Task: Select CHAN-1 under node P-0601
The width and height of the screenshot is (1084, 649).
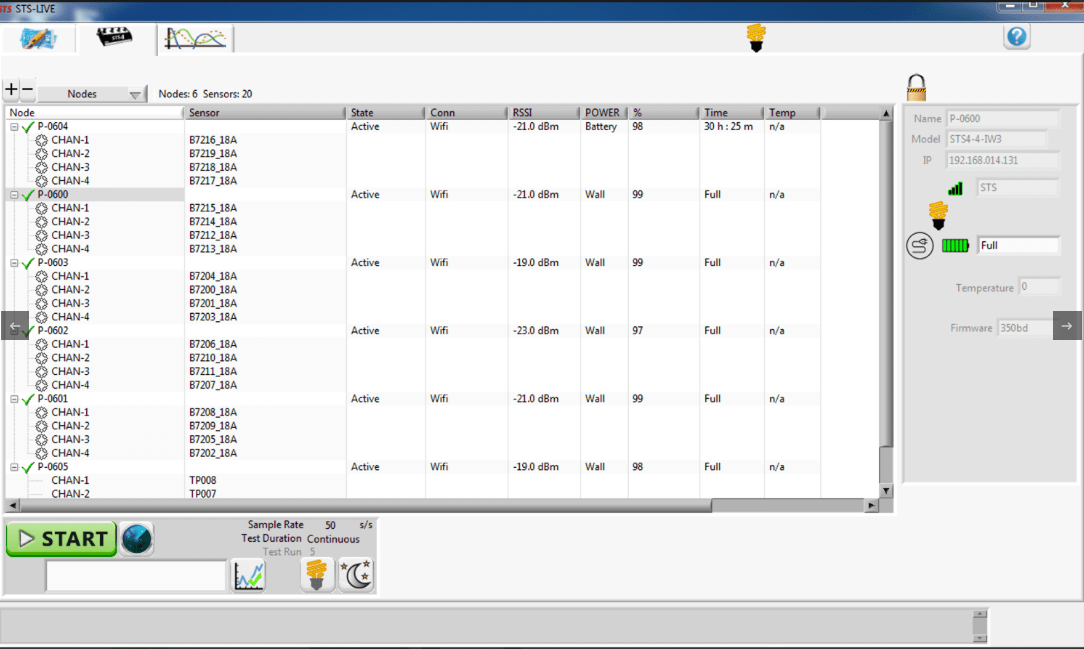Action: tap(70, 412)
